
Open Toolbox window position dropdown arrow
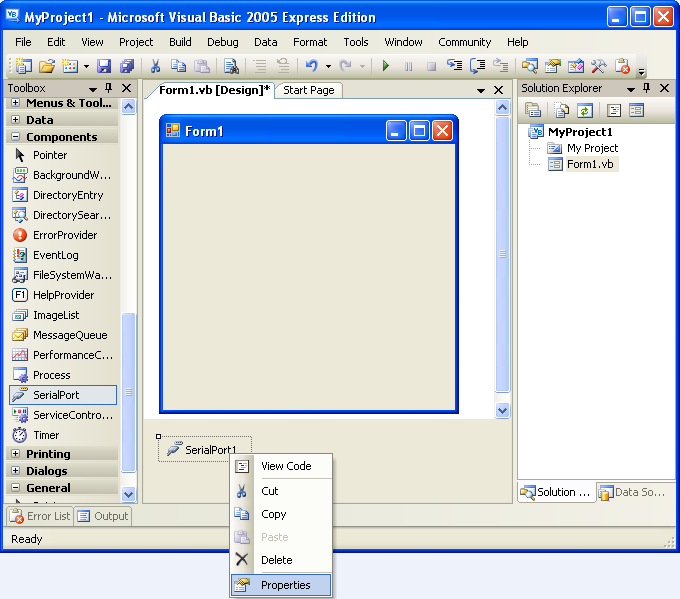click(x=93, y=89)
